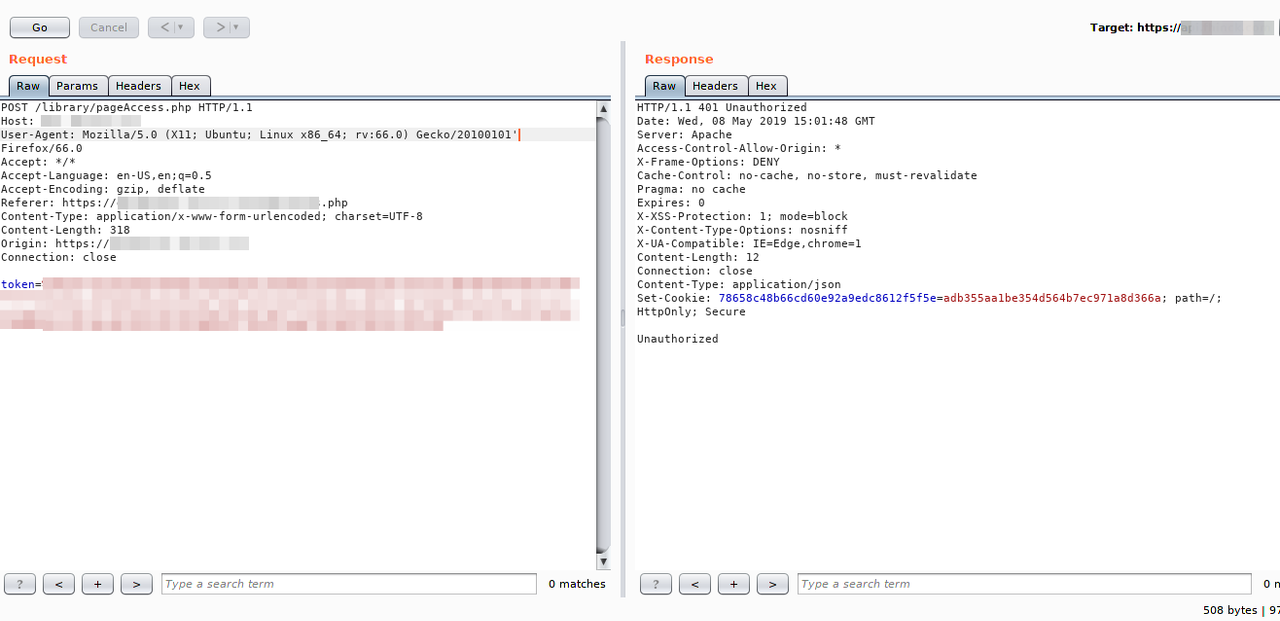Focus the response search term field
Image resolution: width=1280 pixels, height=621 pixels.
1024,584
